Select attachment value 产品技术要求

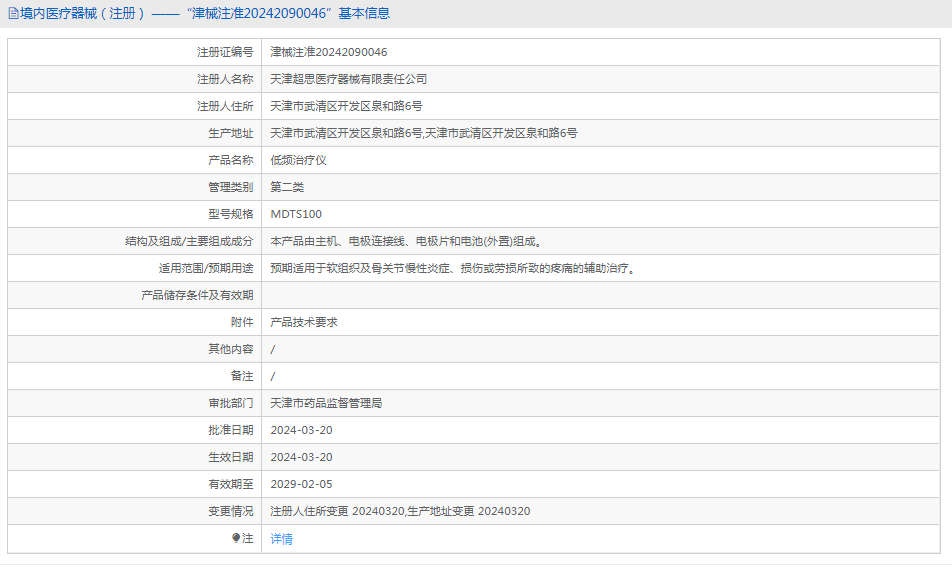pyautogui.click(x=304, y=322)
